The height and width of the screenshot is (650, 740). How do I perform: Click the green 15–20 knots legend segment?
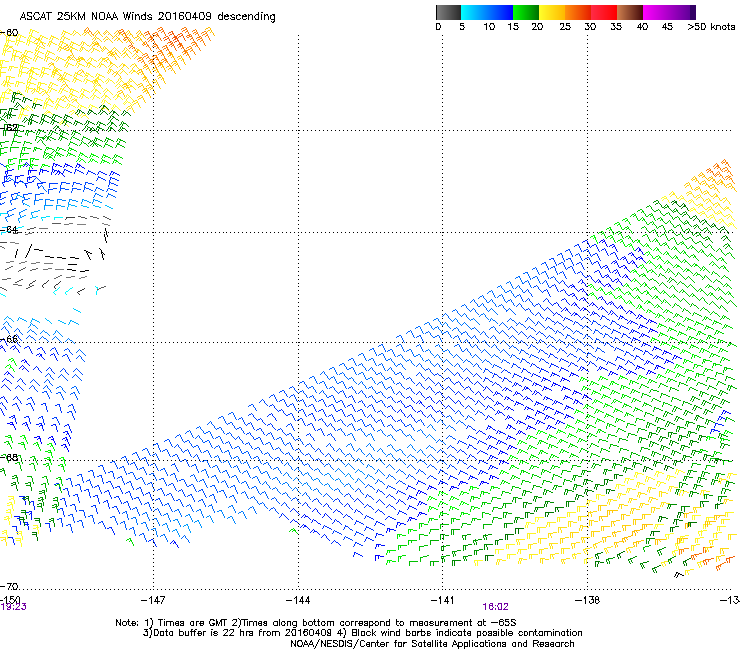526,12
